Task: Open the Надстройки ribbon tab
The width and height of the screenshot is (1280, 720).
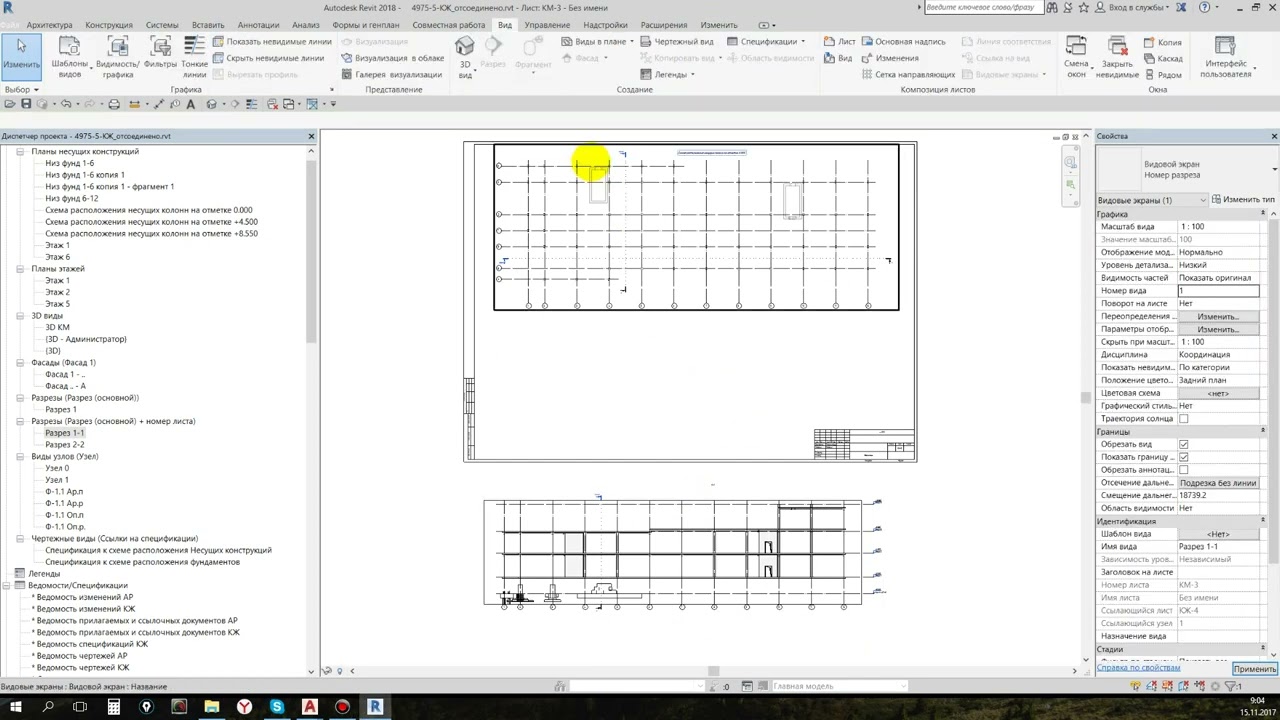Action: (605, 25)
